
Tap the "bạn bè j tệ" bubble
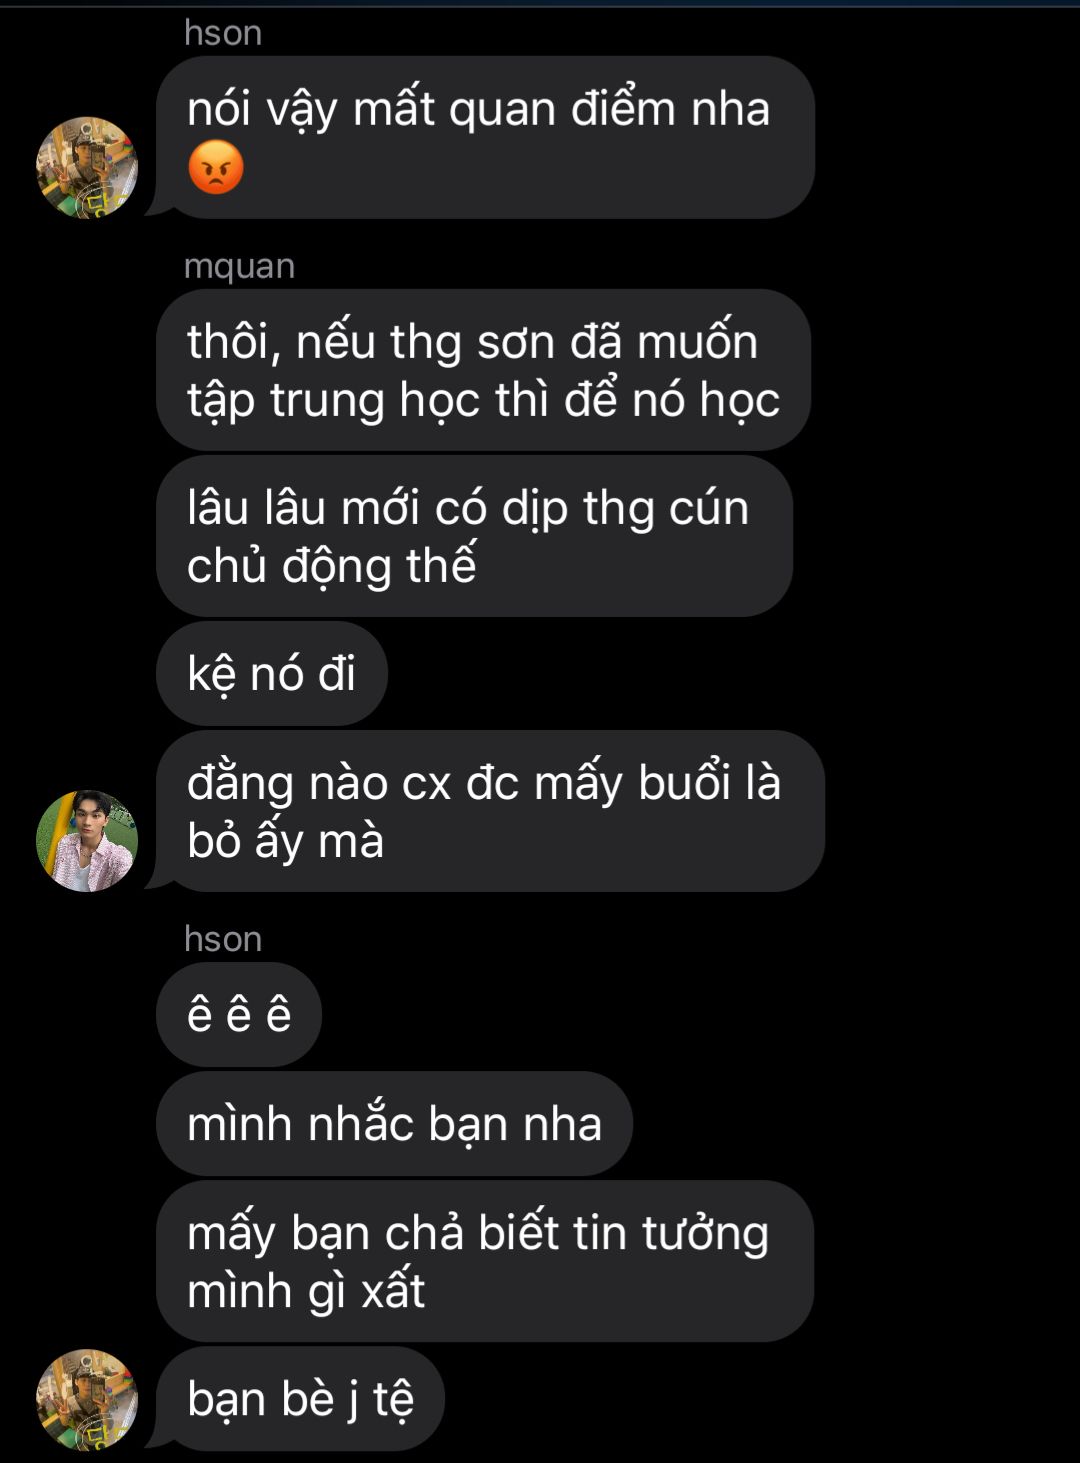(300, 1398)
